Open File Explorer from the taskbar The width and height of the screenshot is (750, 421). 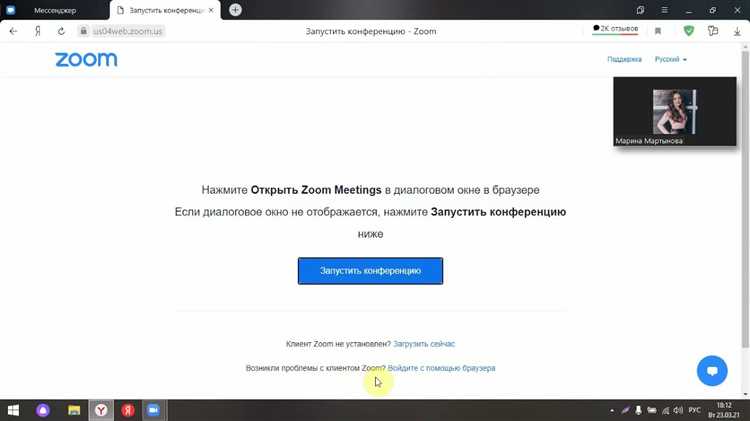coord(74,410)
